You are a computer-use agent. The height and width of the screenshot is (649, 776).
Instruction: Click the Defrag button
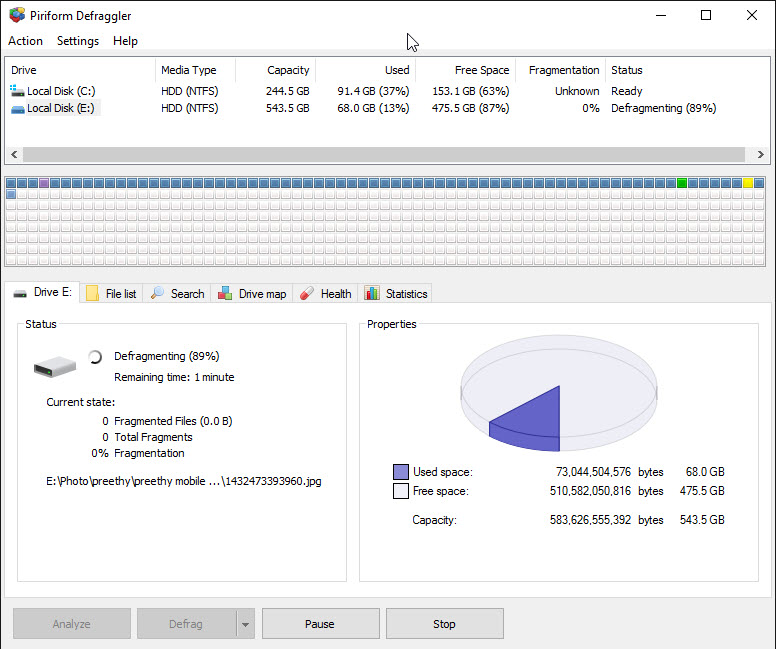(x=187, y=624)
